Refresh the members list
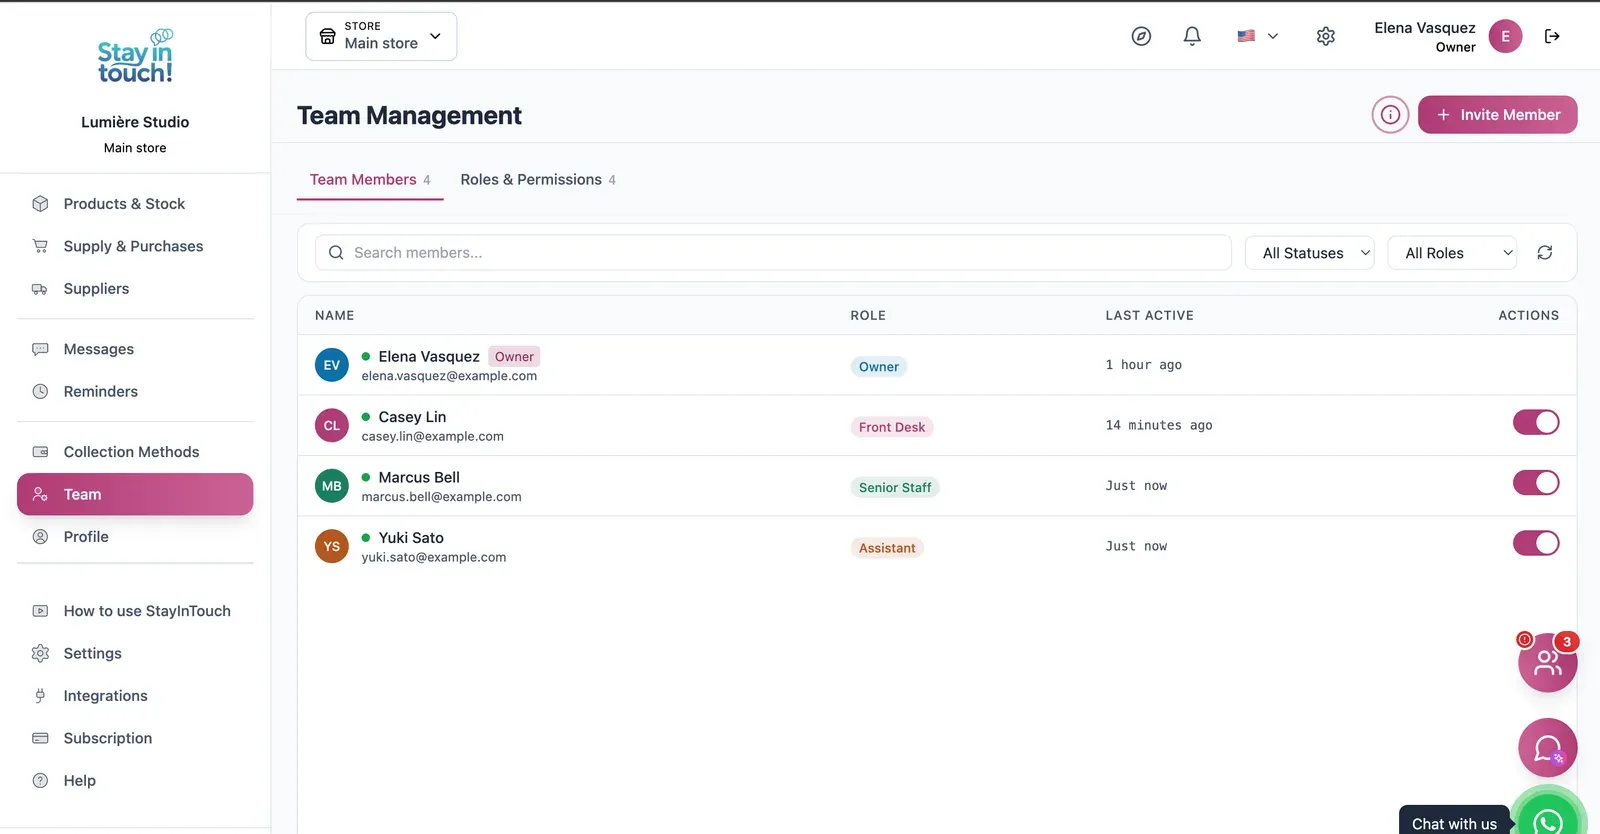1600x834 pixels. (1545, 253)
